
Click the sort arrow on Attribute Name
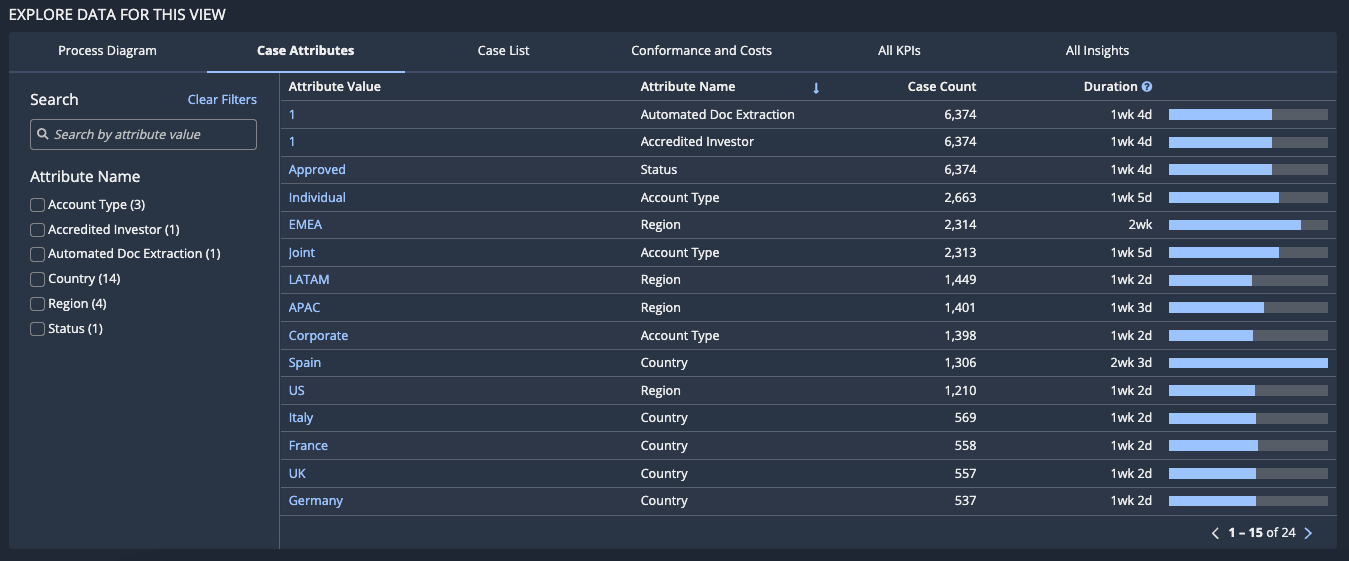[x=816, y=88]
